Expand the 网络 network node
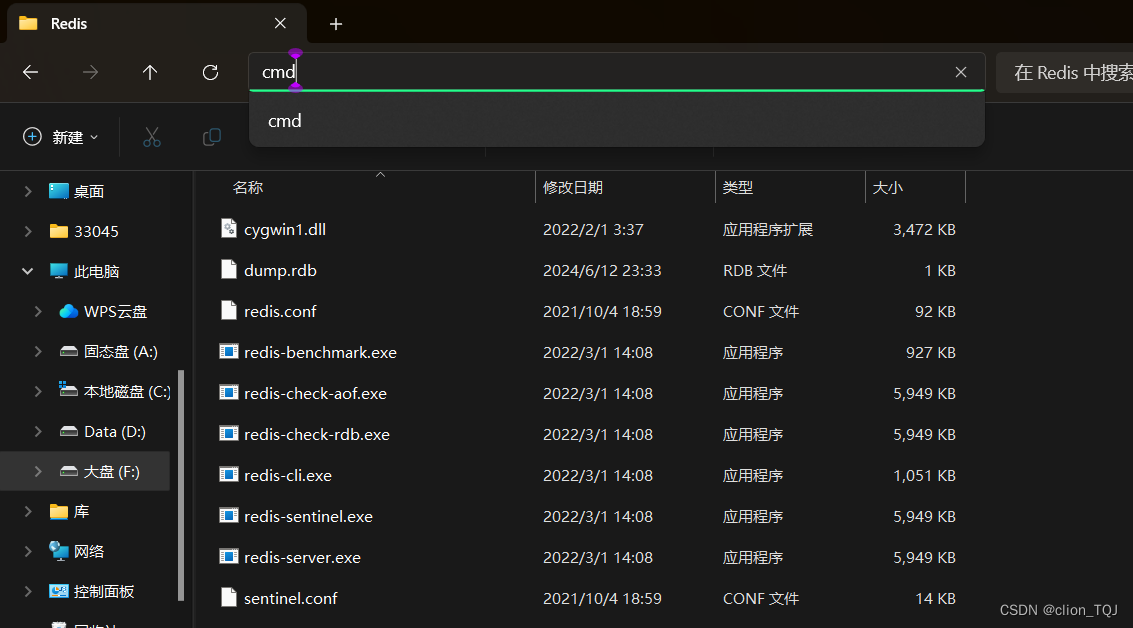Viewport: 1133px width, 628px height. click(27, 551)
